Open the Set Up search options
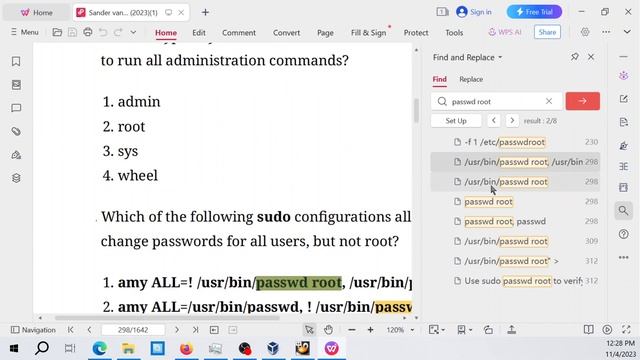The image size is (640, 360). point(456,121)
